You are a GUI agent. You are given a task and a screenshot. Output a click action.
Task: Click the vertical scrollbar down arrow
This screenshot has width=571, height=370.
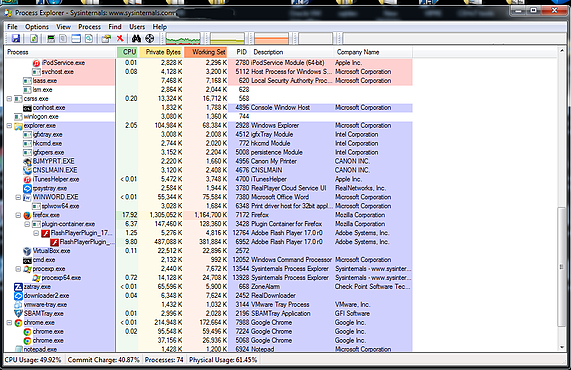coord(562,347)
